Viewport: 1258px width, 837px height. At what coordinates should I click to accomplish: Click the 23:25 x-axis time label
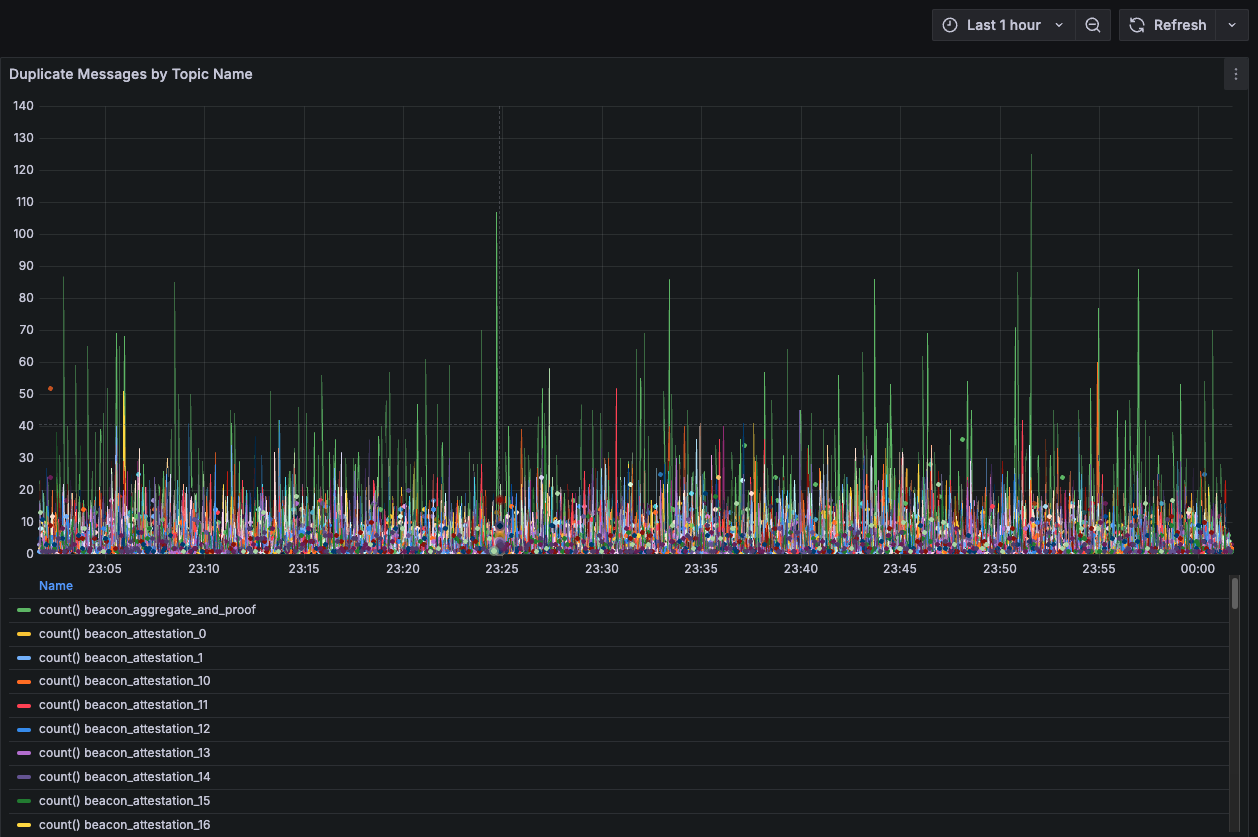[x=502, y=568]
